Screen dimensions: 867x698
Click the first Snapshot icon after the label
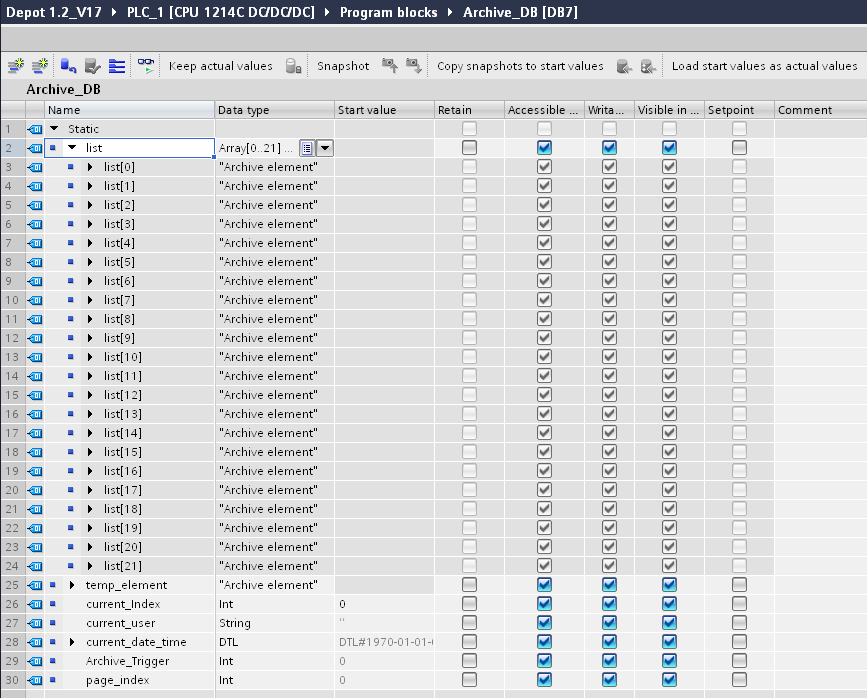click(x=390, y=66)
